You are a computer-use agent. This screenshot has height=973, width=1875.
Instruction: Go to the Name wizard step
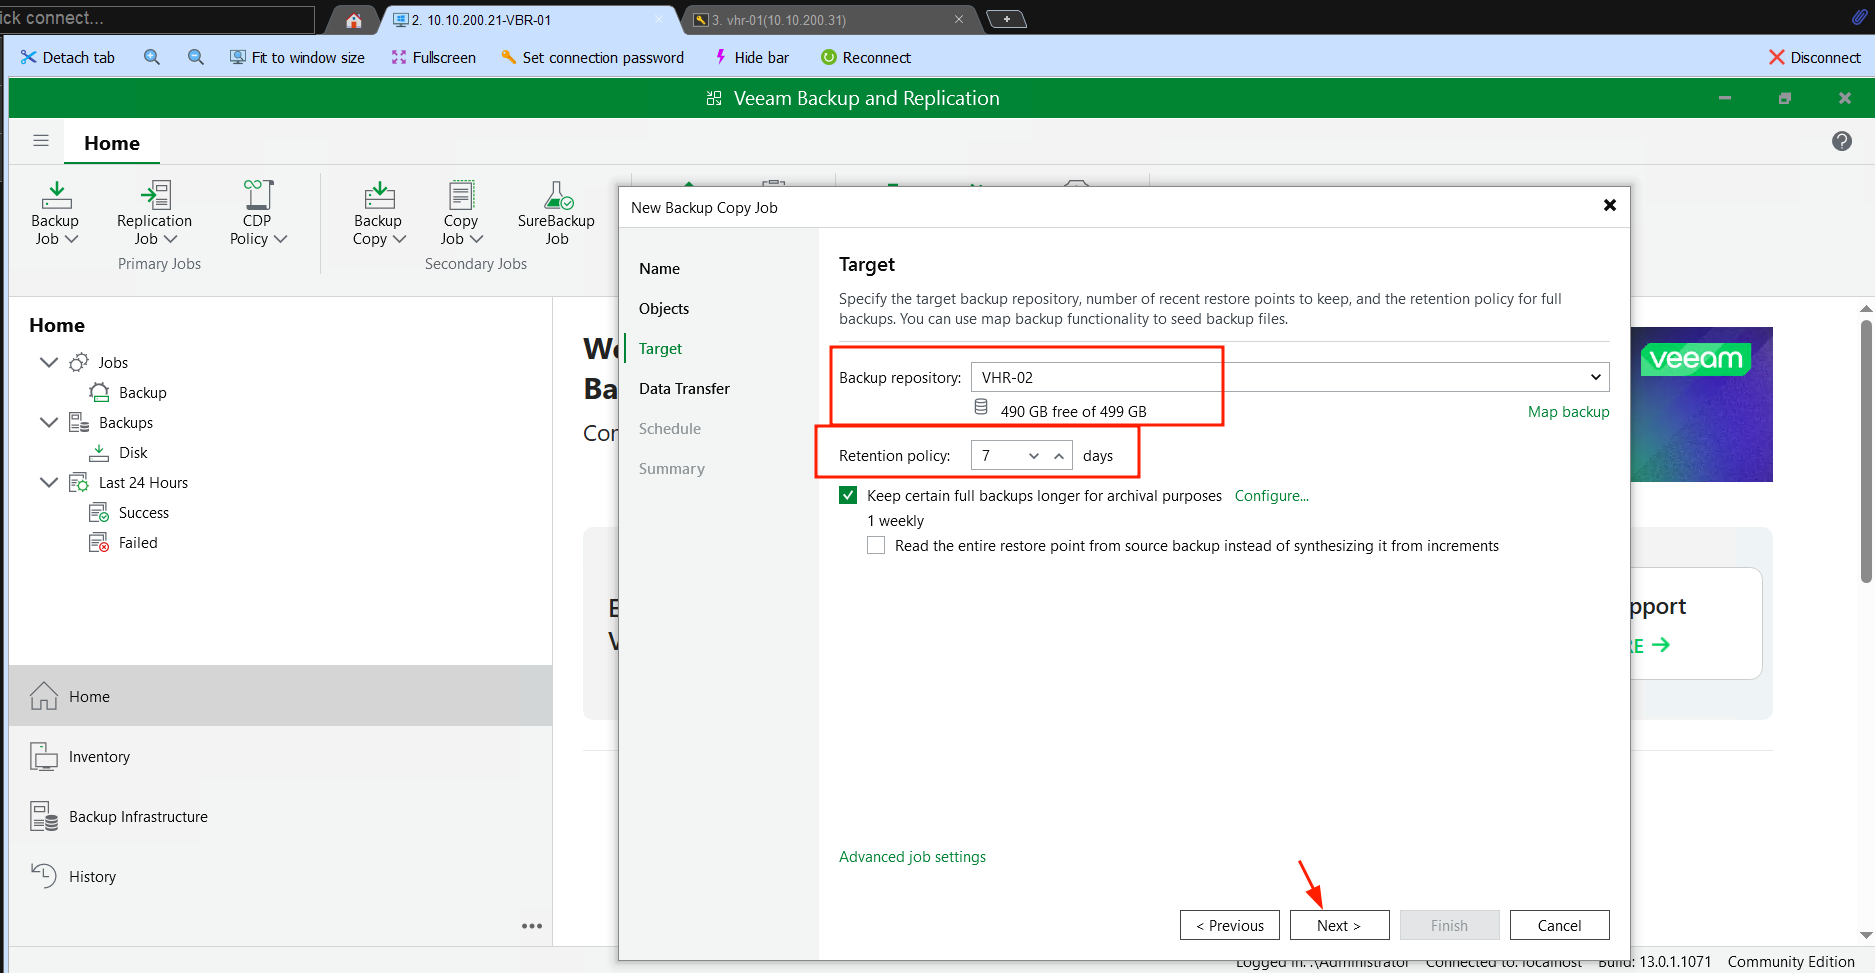tap(659, 268)
